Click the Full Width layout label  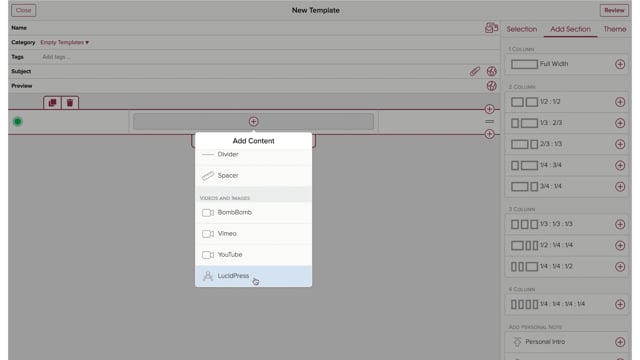[x=554, y=64]
